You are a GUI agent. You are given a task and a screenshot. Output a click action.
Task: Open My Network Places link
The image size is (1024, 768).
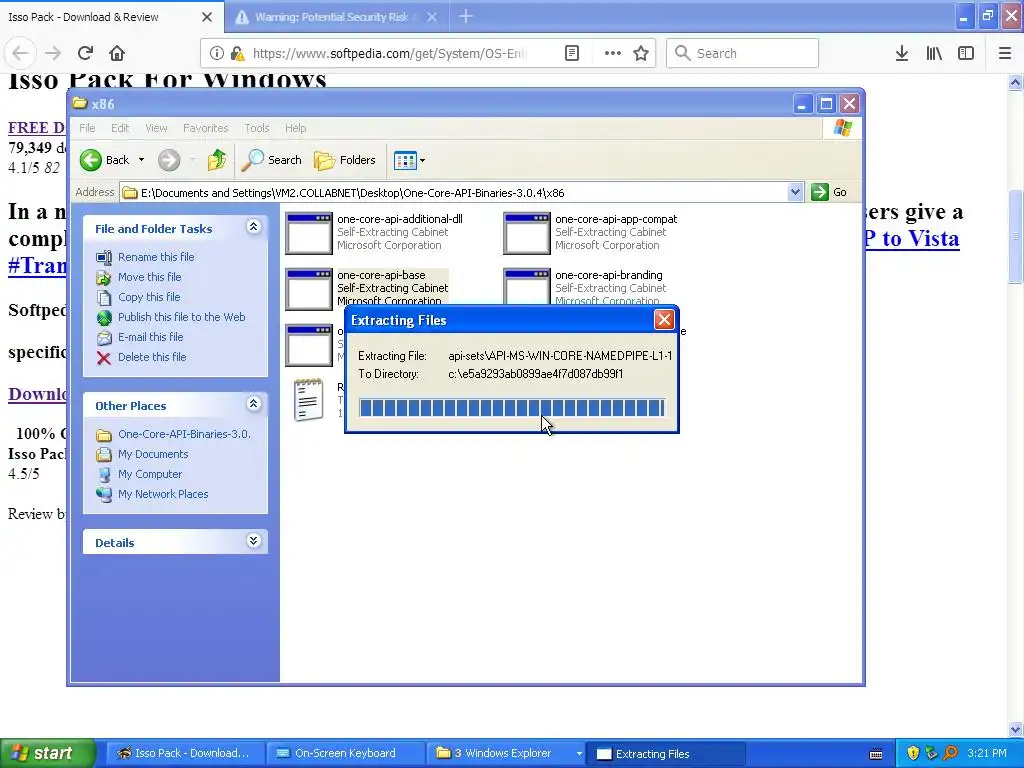[163, 494]
